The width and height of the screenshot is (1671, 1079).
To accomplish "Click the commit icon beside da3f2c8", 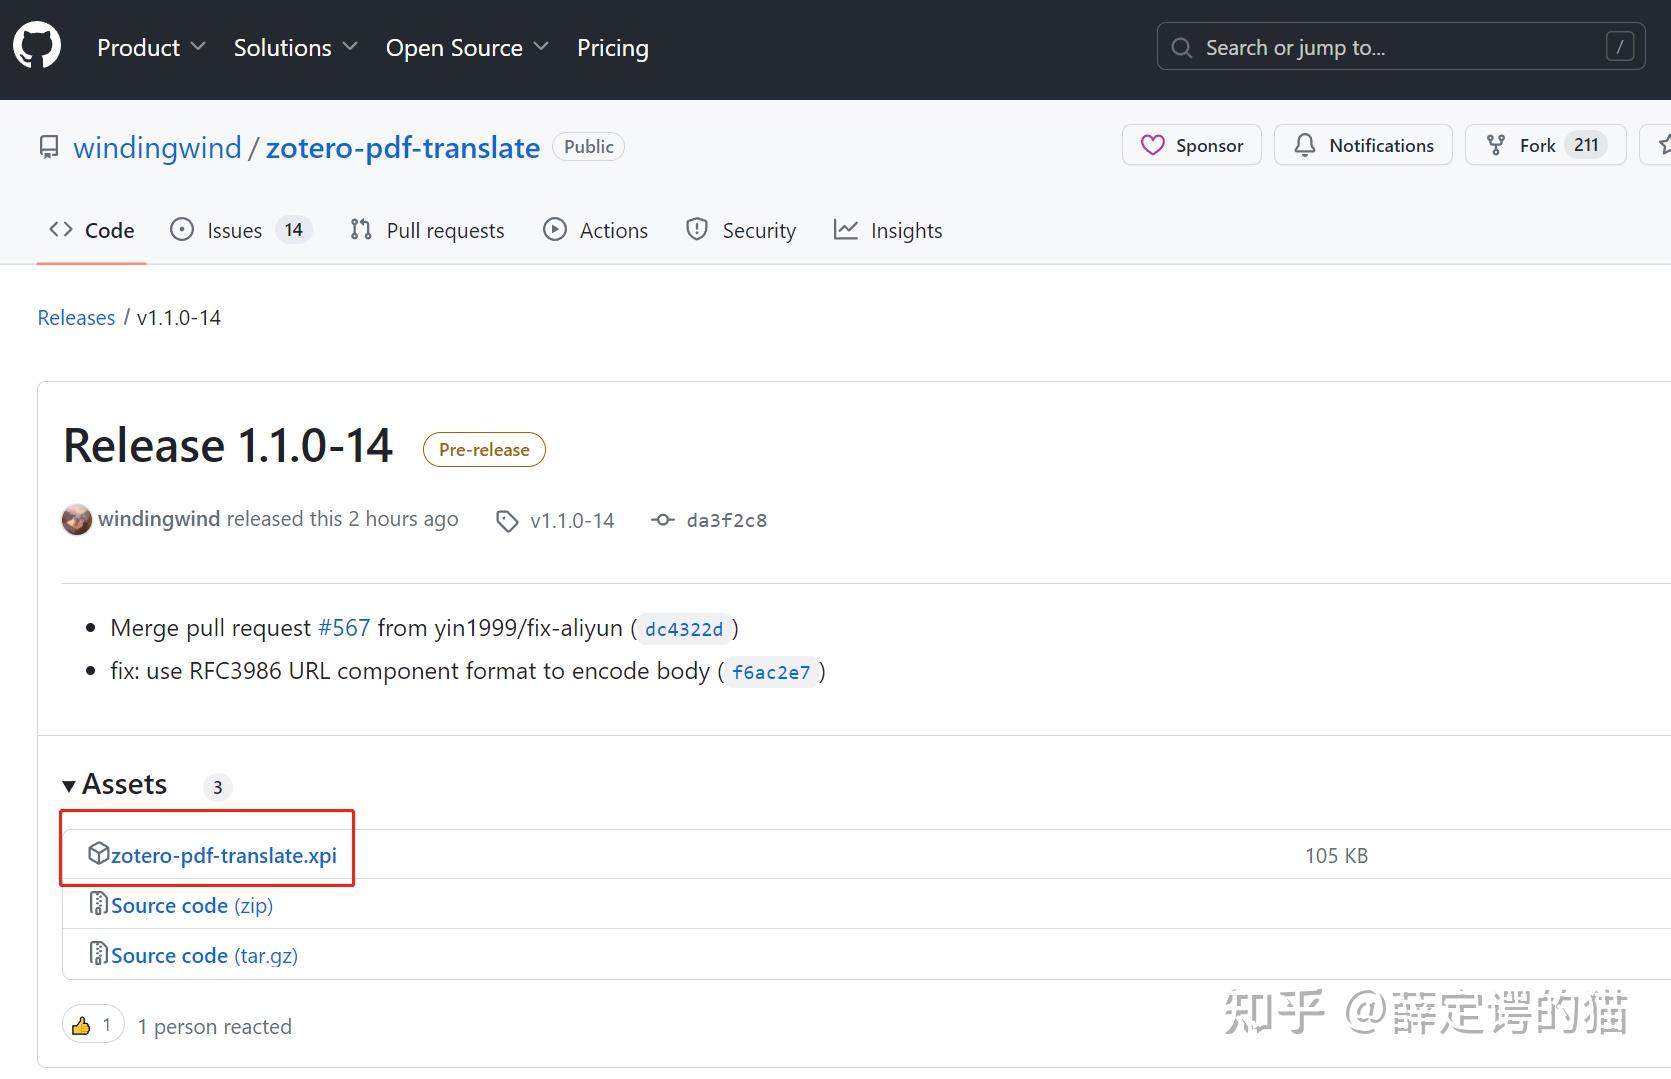I will pyautogui.click(x=662, y=520).
